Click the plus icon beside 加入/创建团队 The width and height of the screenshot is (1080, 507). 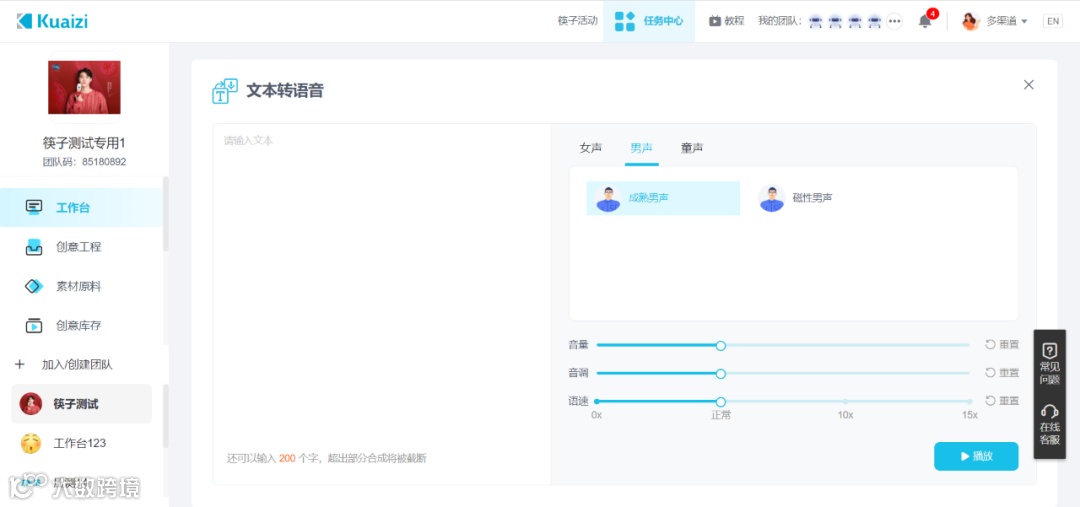point(19,364)
